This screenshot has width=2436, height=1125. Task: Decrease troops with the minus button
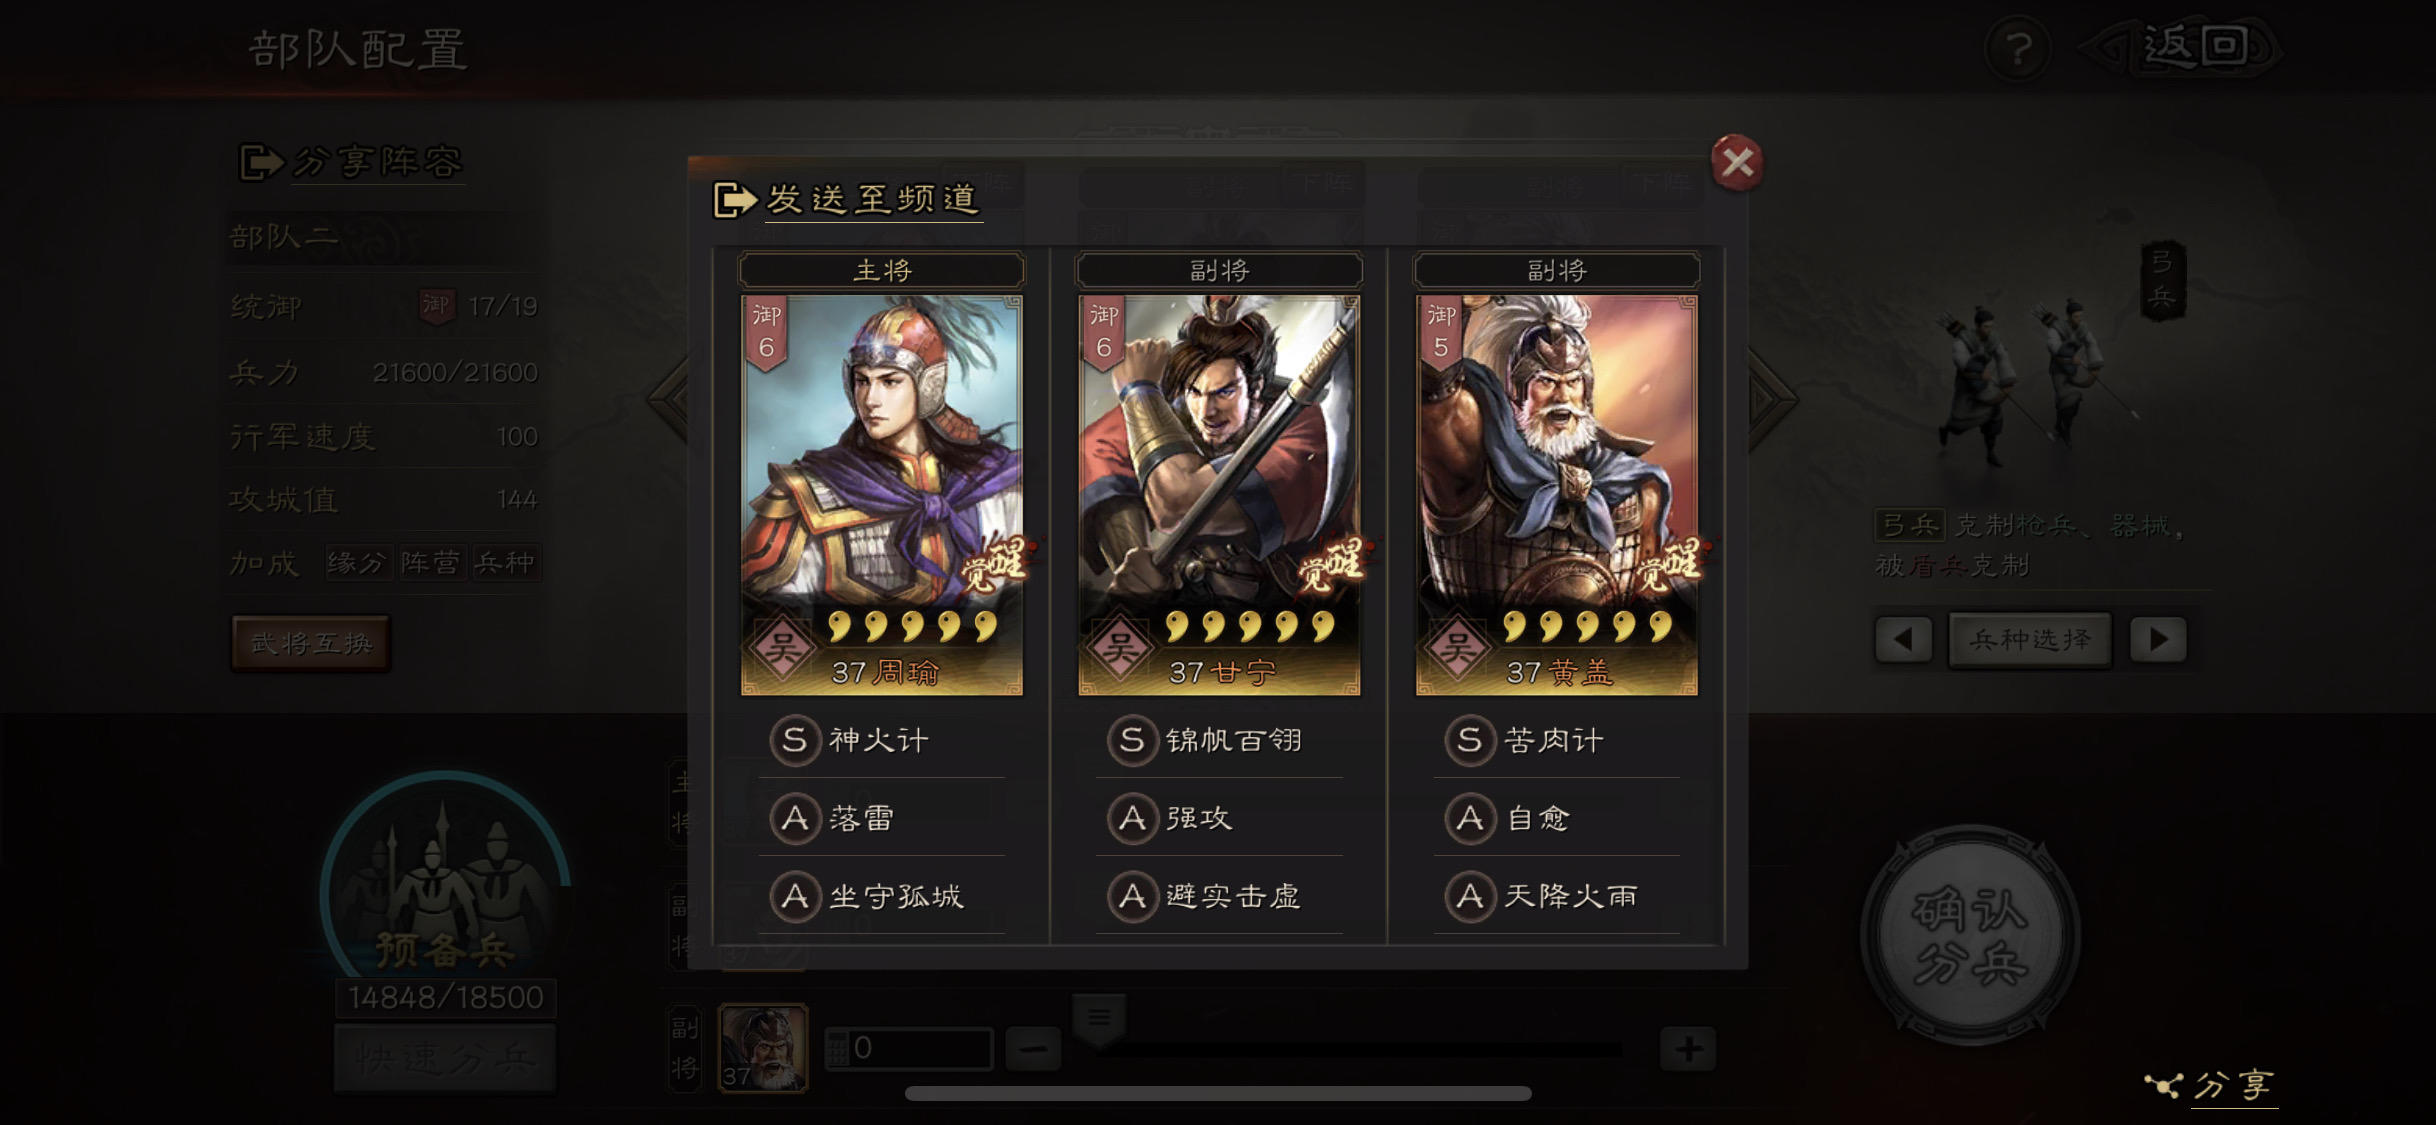1033,1049
